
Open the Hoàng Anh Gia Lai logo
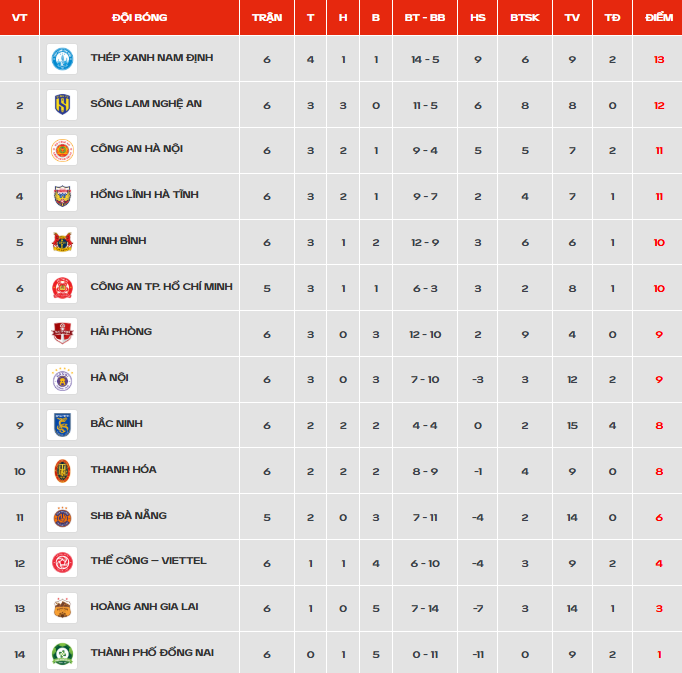pyautogui.click(x=62, y=608)
